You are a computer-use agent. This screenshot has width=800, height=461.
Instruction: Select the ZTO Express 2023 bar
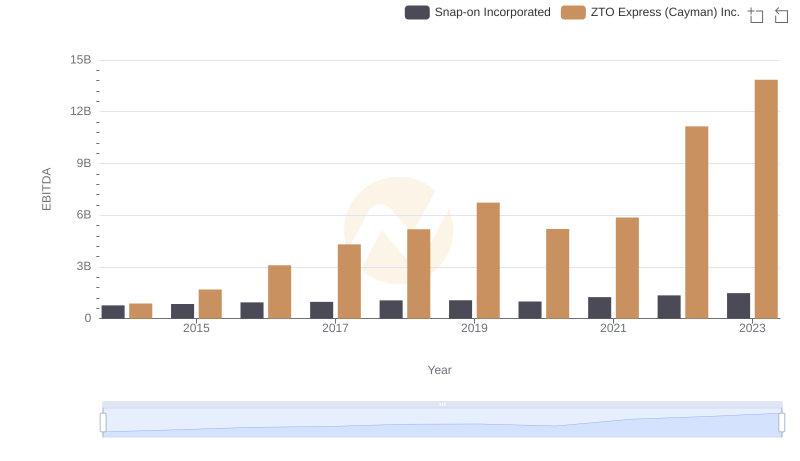(766, 199)
